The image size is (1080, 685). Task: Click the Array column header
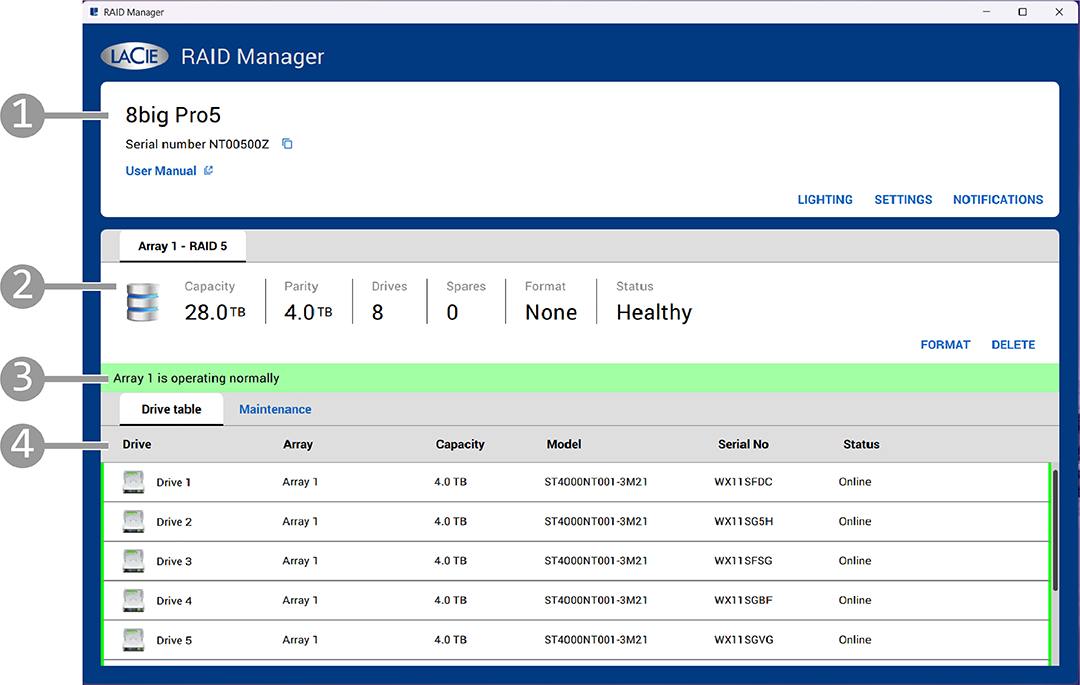298,445
